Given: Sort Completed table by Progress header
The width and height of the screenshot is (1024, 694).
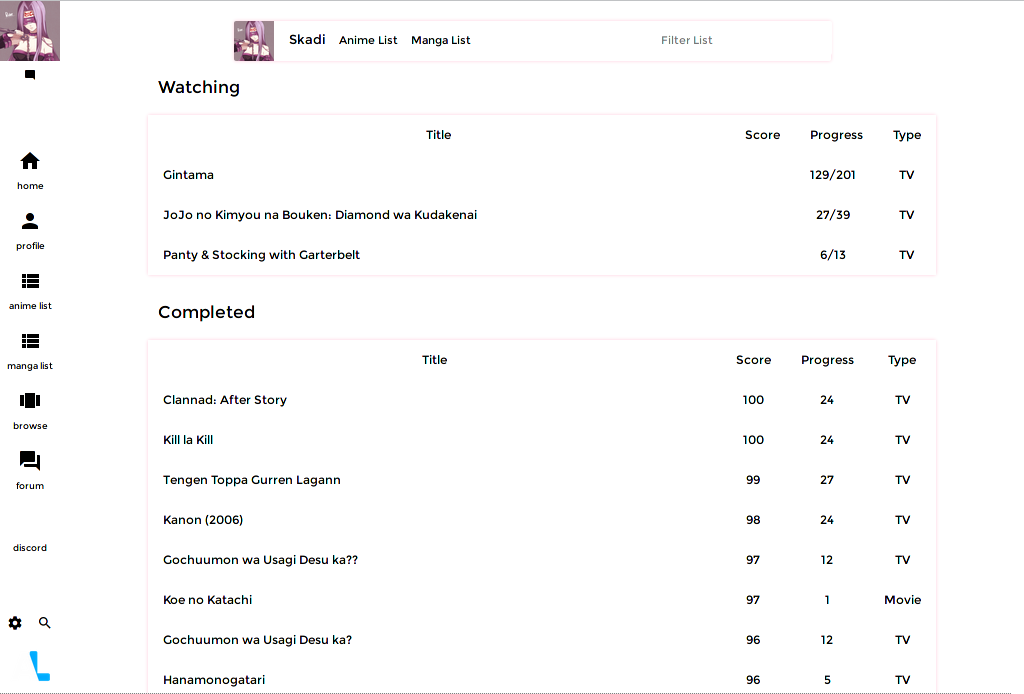Looking at the screenshot, I should [827, 360].
